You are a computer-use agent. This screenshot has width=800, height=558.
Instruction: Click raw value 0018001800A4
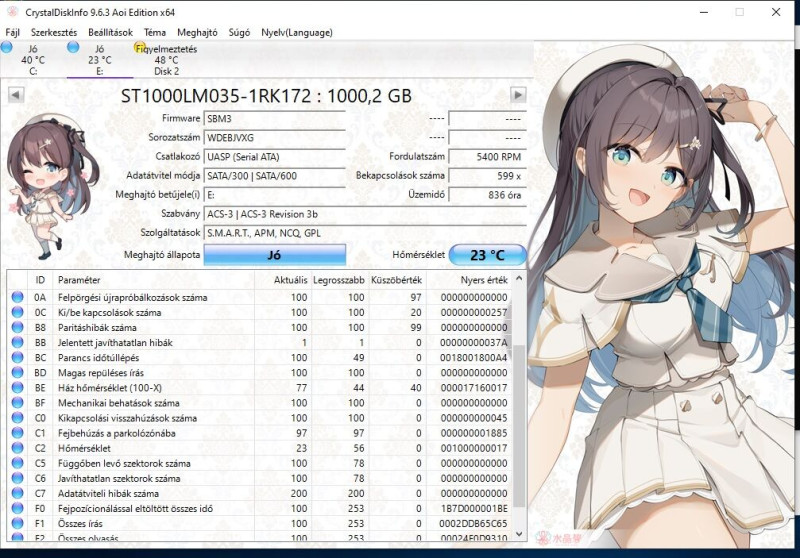tap(473, 358)
